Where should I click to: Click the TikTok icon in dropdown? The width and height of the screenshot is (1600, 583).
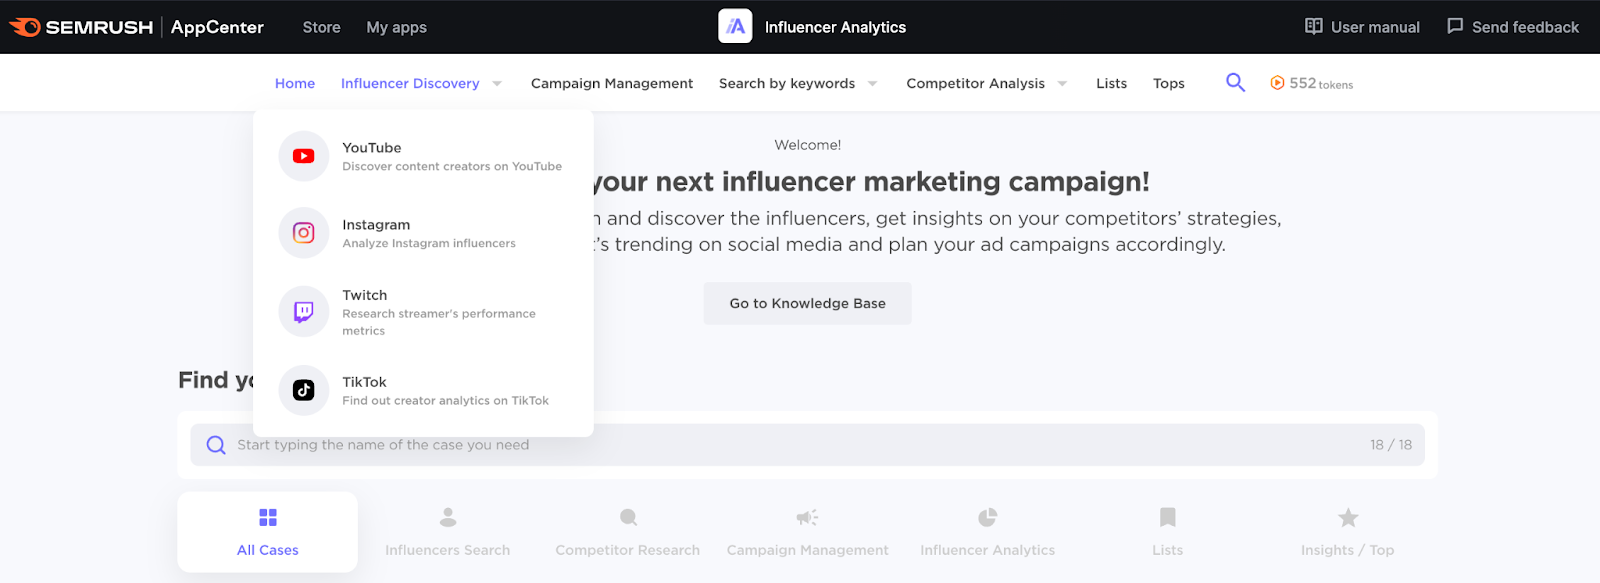coord(303,390)
